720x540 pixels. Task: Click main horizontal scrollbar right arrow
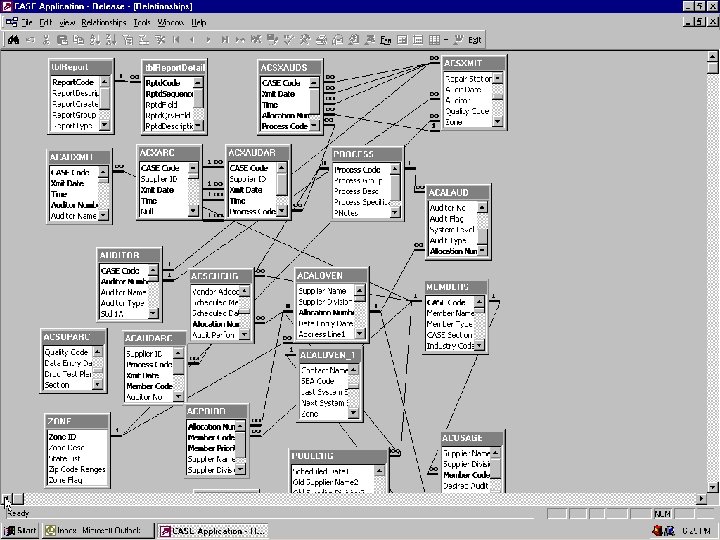tap(701, 499)
